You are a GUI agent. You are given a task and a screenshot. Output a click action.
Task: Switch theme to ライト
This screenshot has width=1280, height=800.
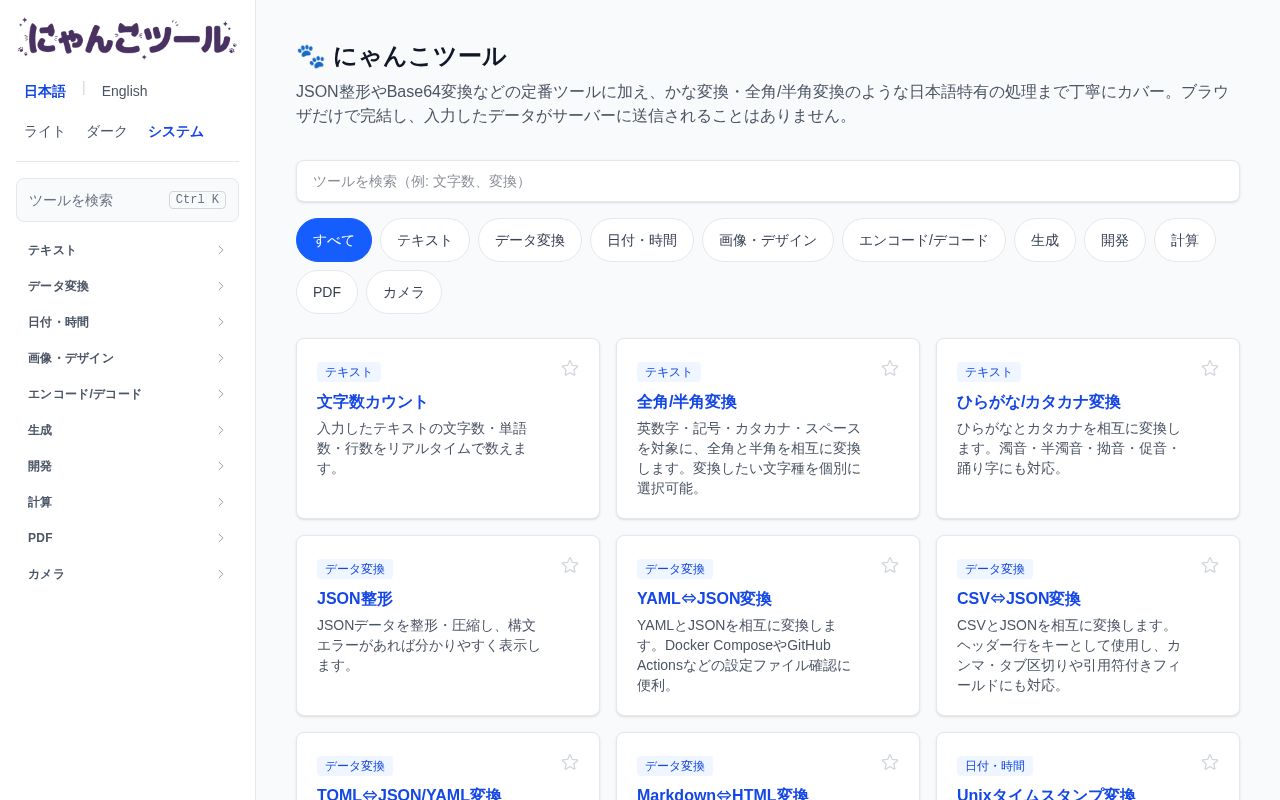click(45, 131)
